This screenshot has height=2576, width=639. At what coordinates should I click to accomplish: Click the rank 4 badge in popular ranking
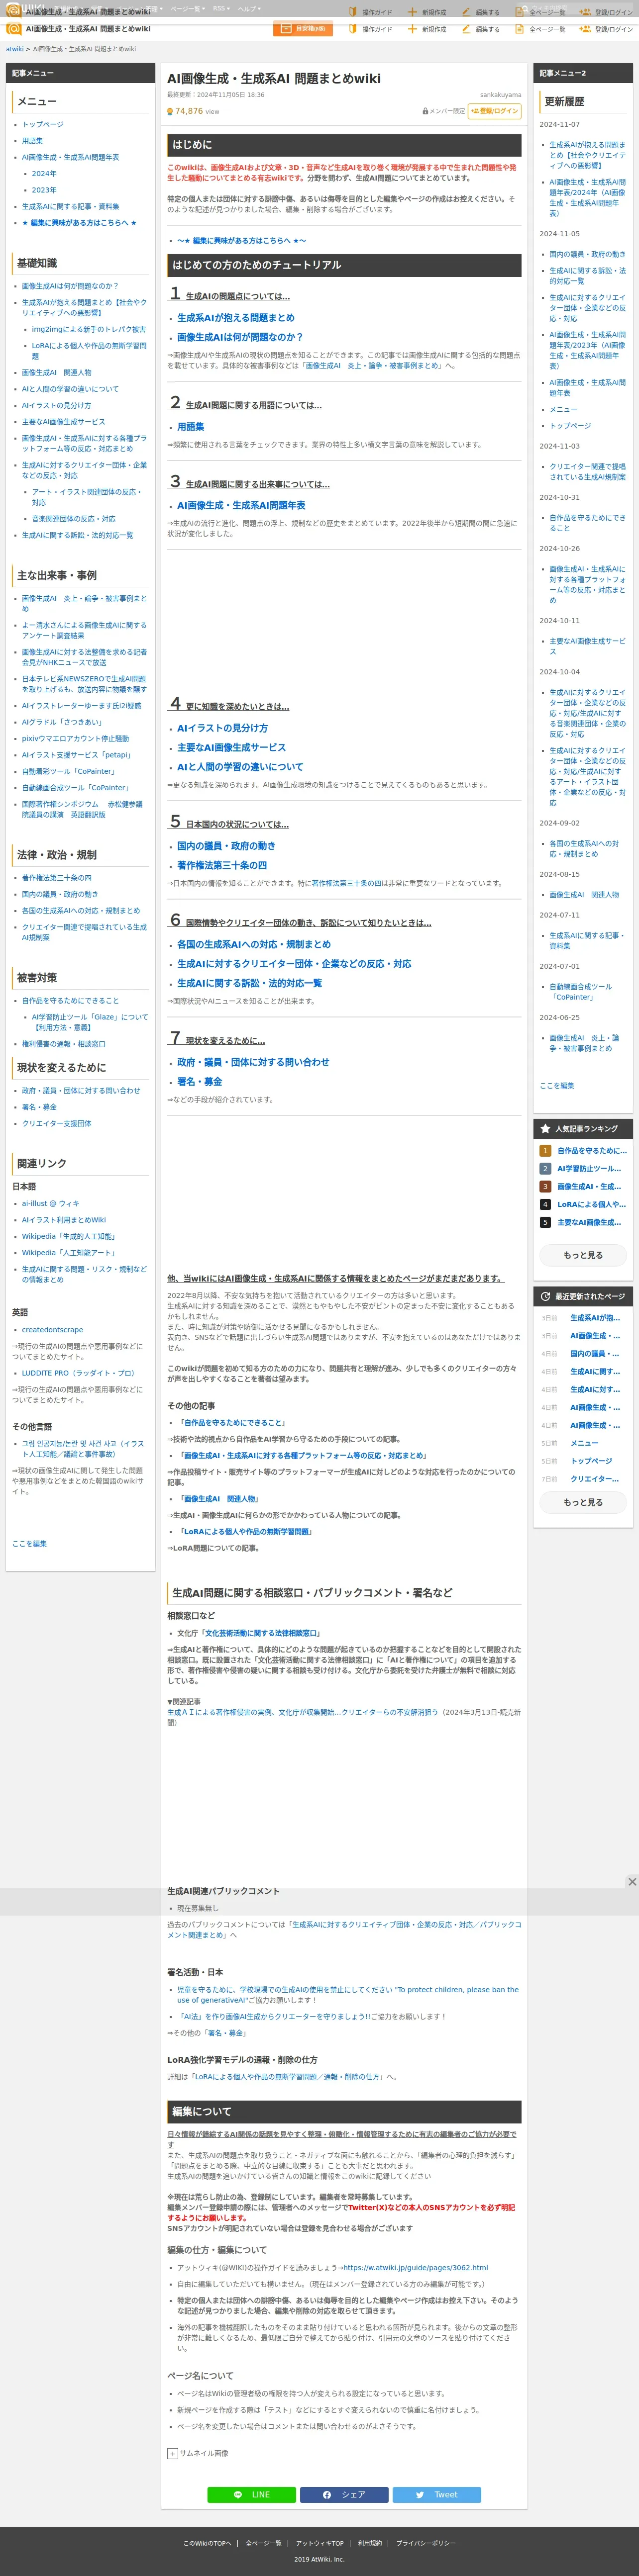(x=545, y=1204)
